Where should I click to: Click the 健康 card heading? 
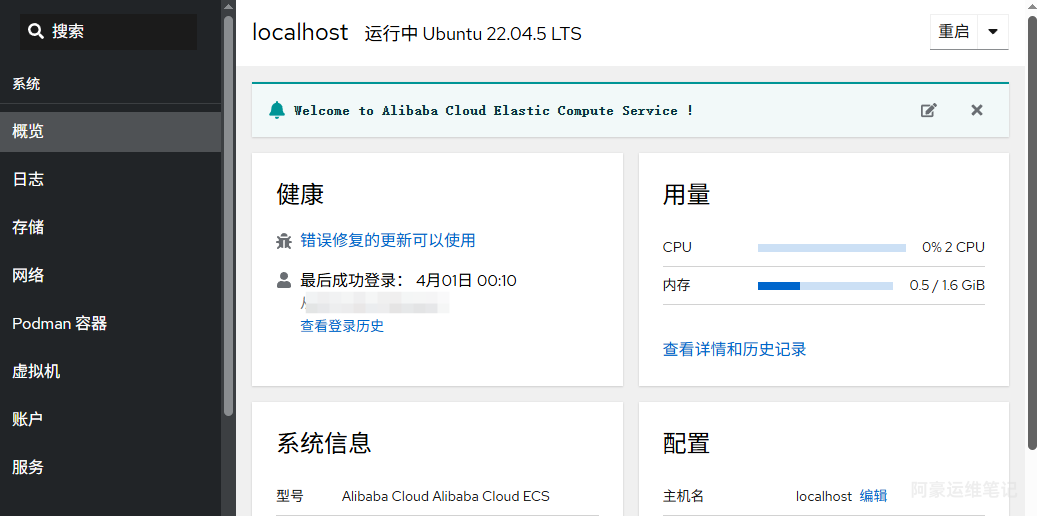(300, 195)
